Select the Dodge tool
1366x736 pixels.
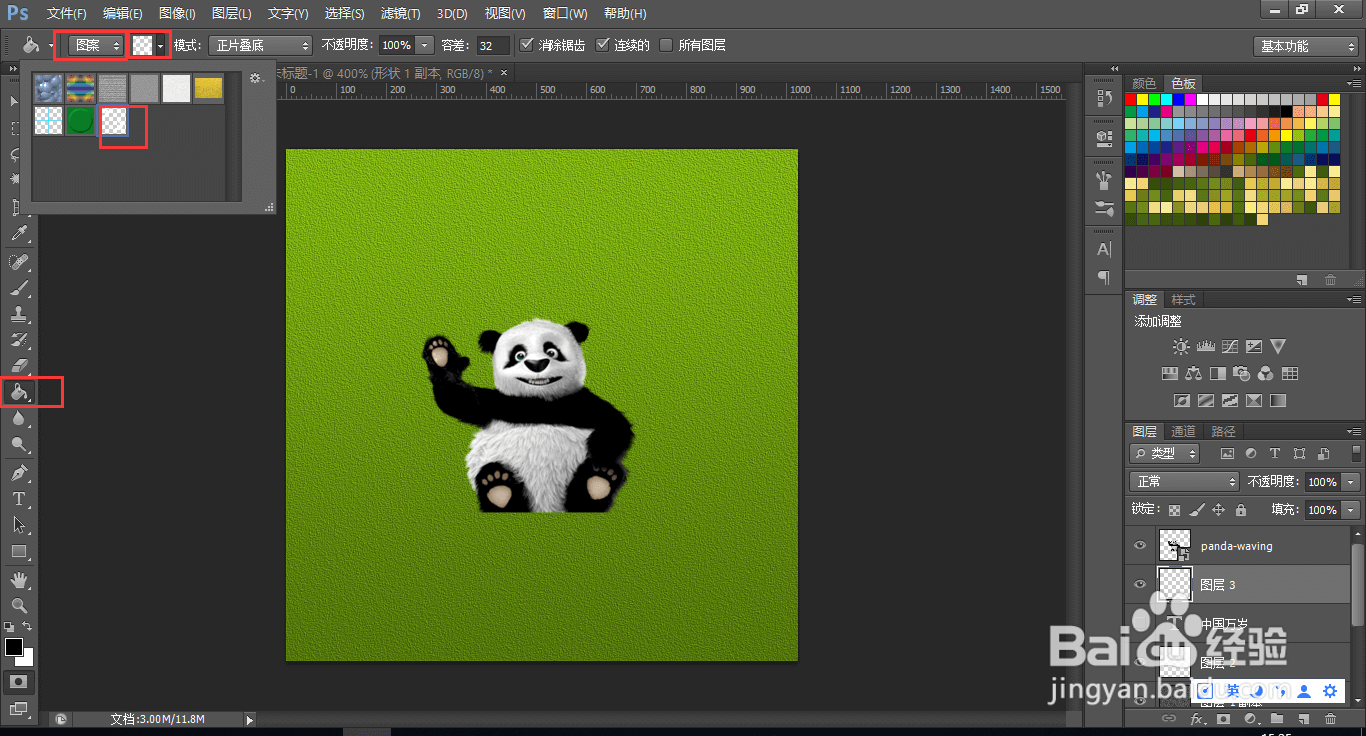coord(18,445)
